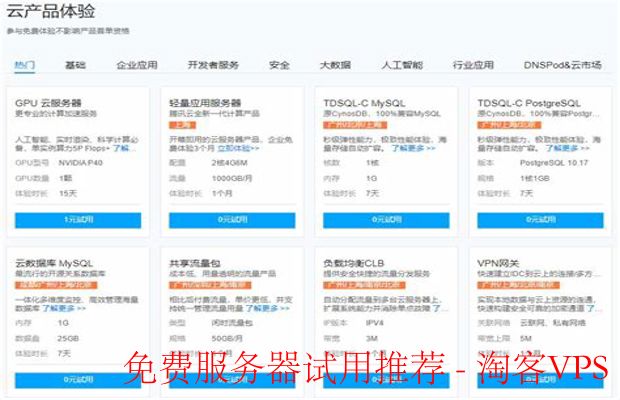
Task: Click the orange region tag in 云数据库 MySQL card
Action: pyautogui.click(x=56, y=285)
